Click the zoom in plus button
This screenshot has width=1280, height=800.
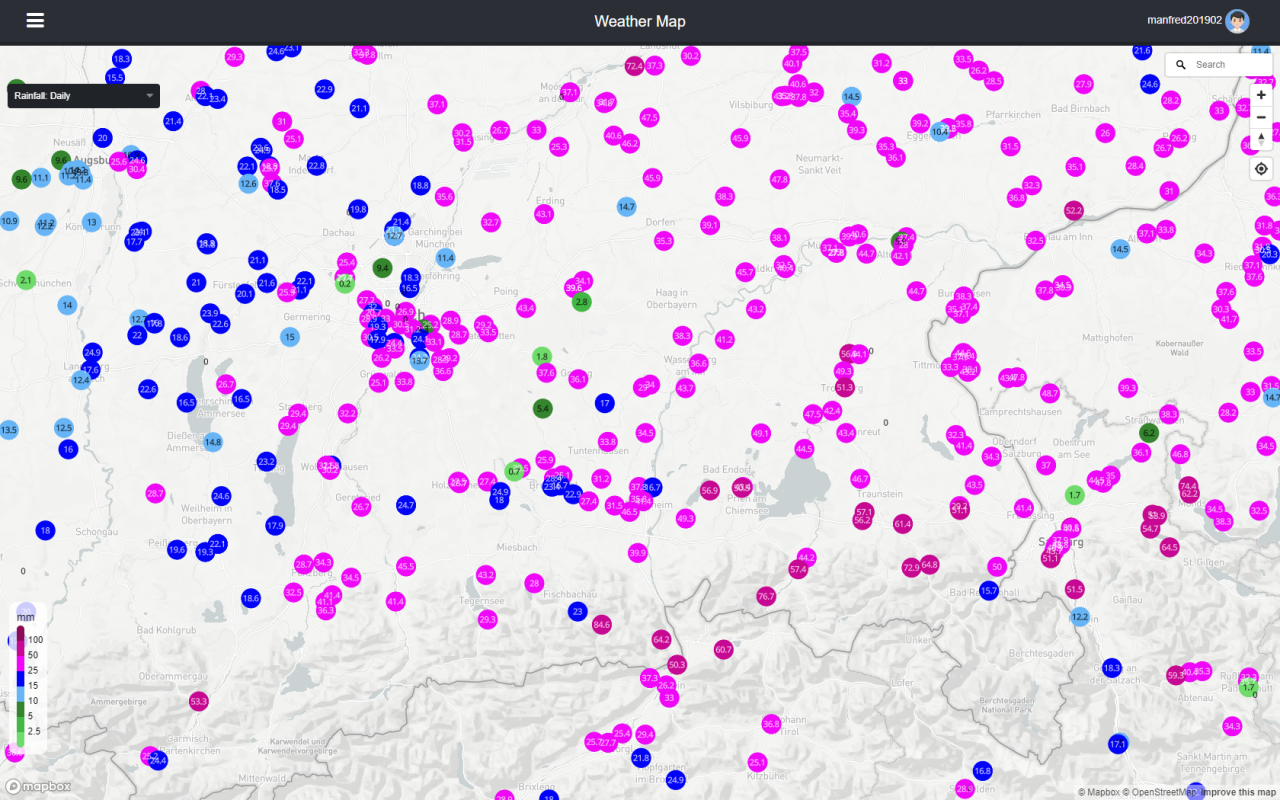coord(1261,95)
